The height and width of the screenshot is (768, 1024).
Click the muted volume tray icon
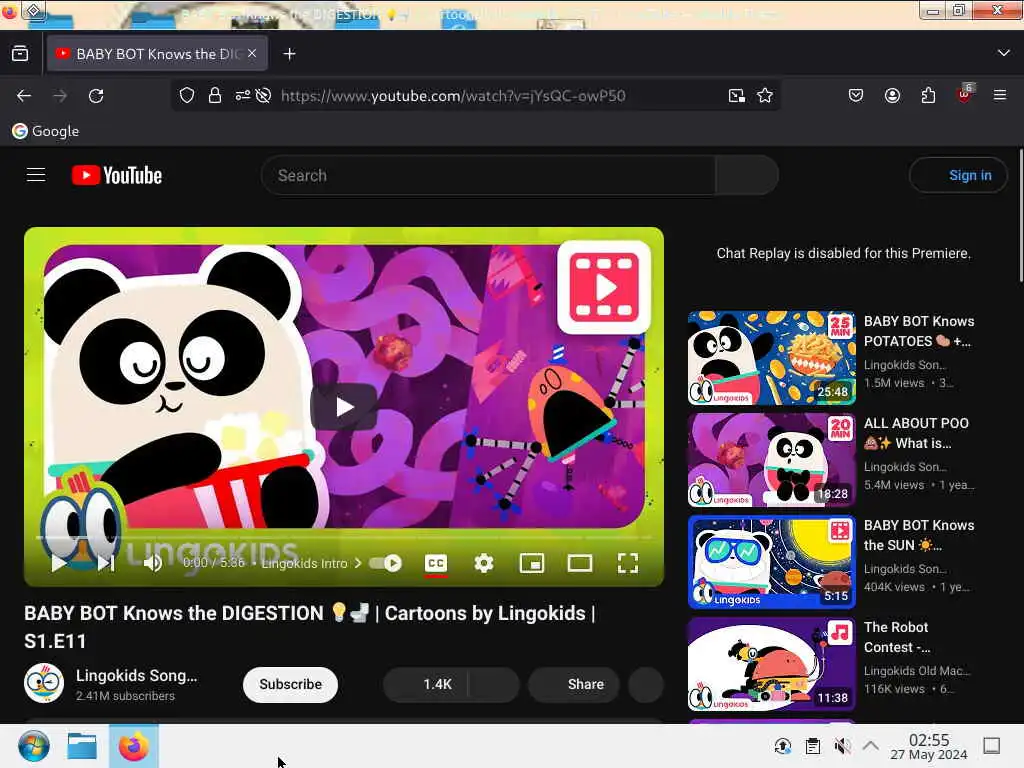[842, 746]
